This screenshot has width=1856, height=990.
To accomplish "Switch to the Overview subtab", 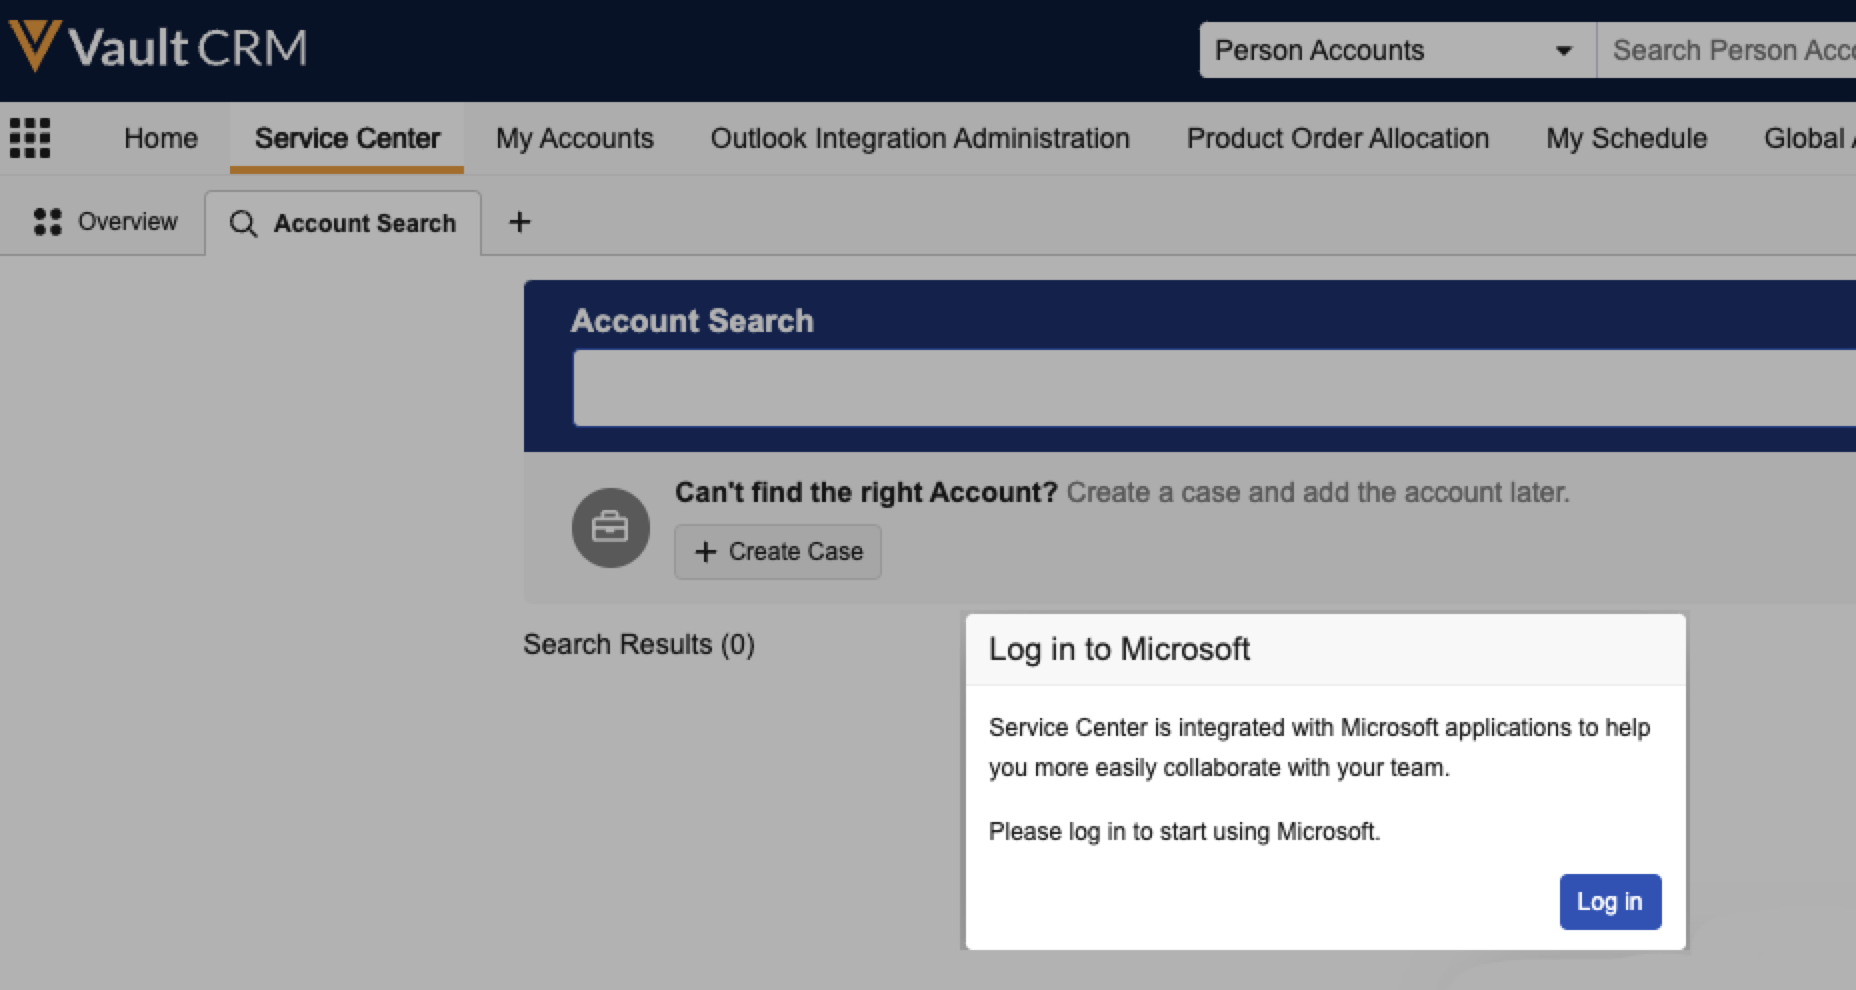I will tap(127, 221).
